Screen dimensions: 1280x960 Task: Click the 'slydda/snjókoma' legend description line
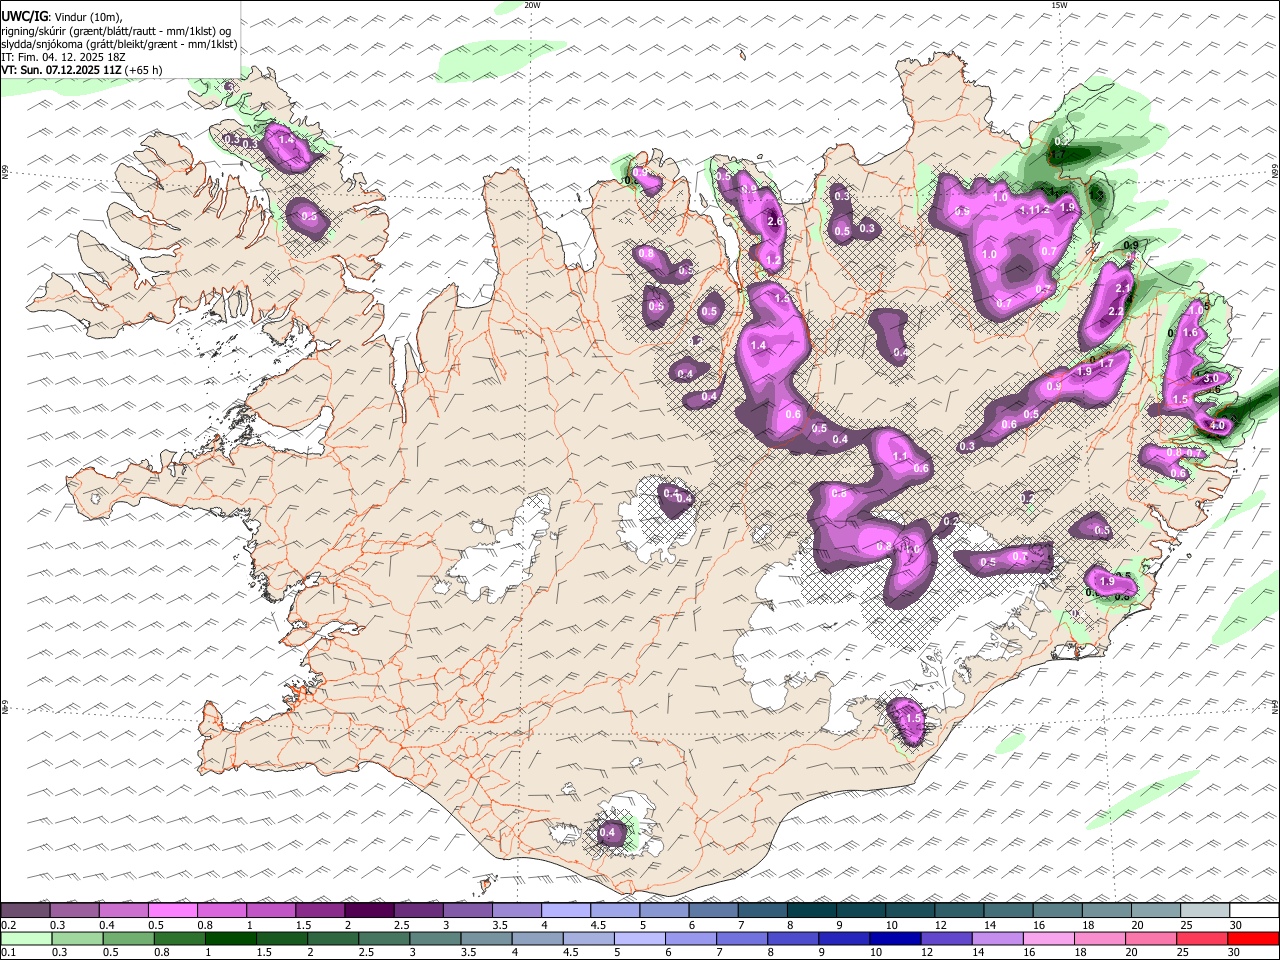click(120, 44)
